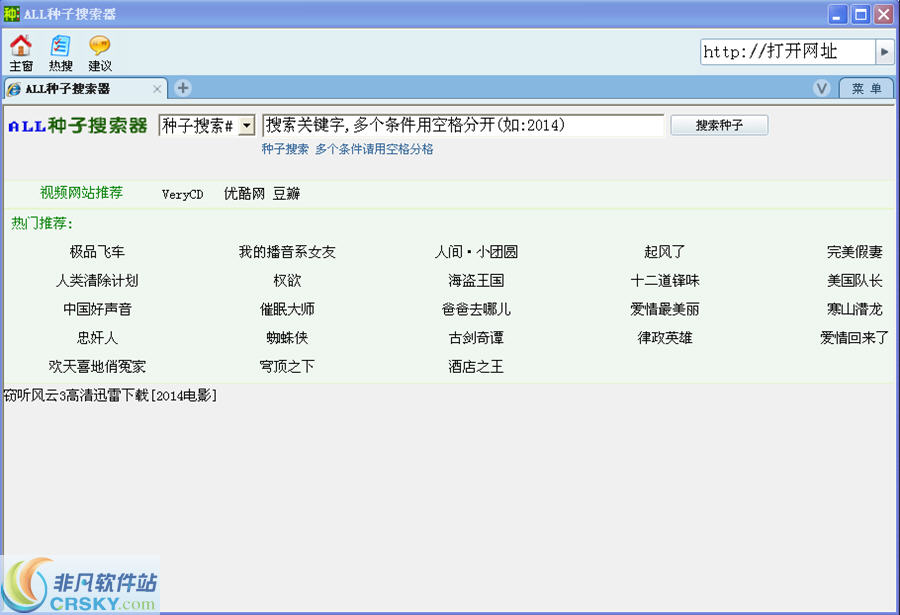
Task: Maximize the ALL种子搜索器 window
Action: pos(860,14)
